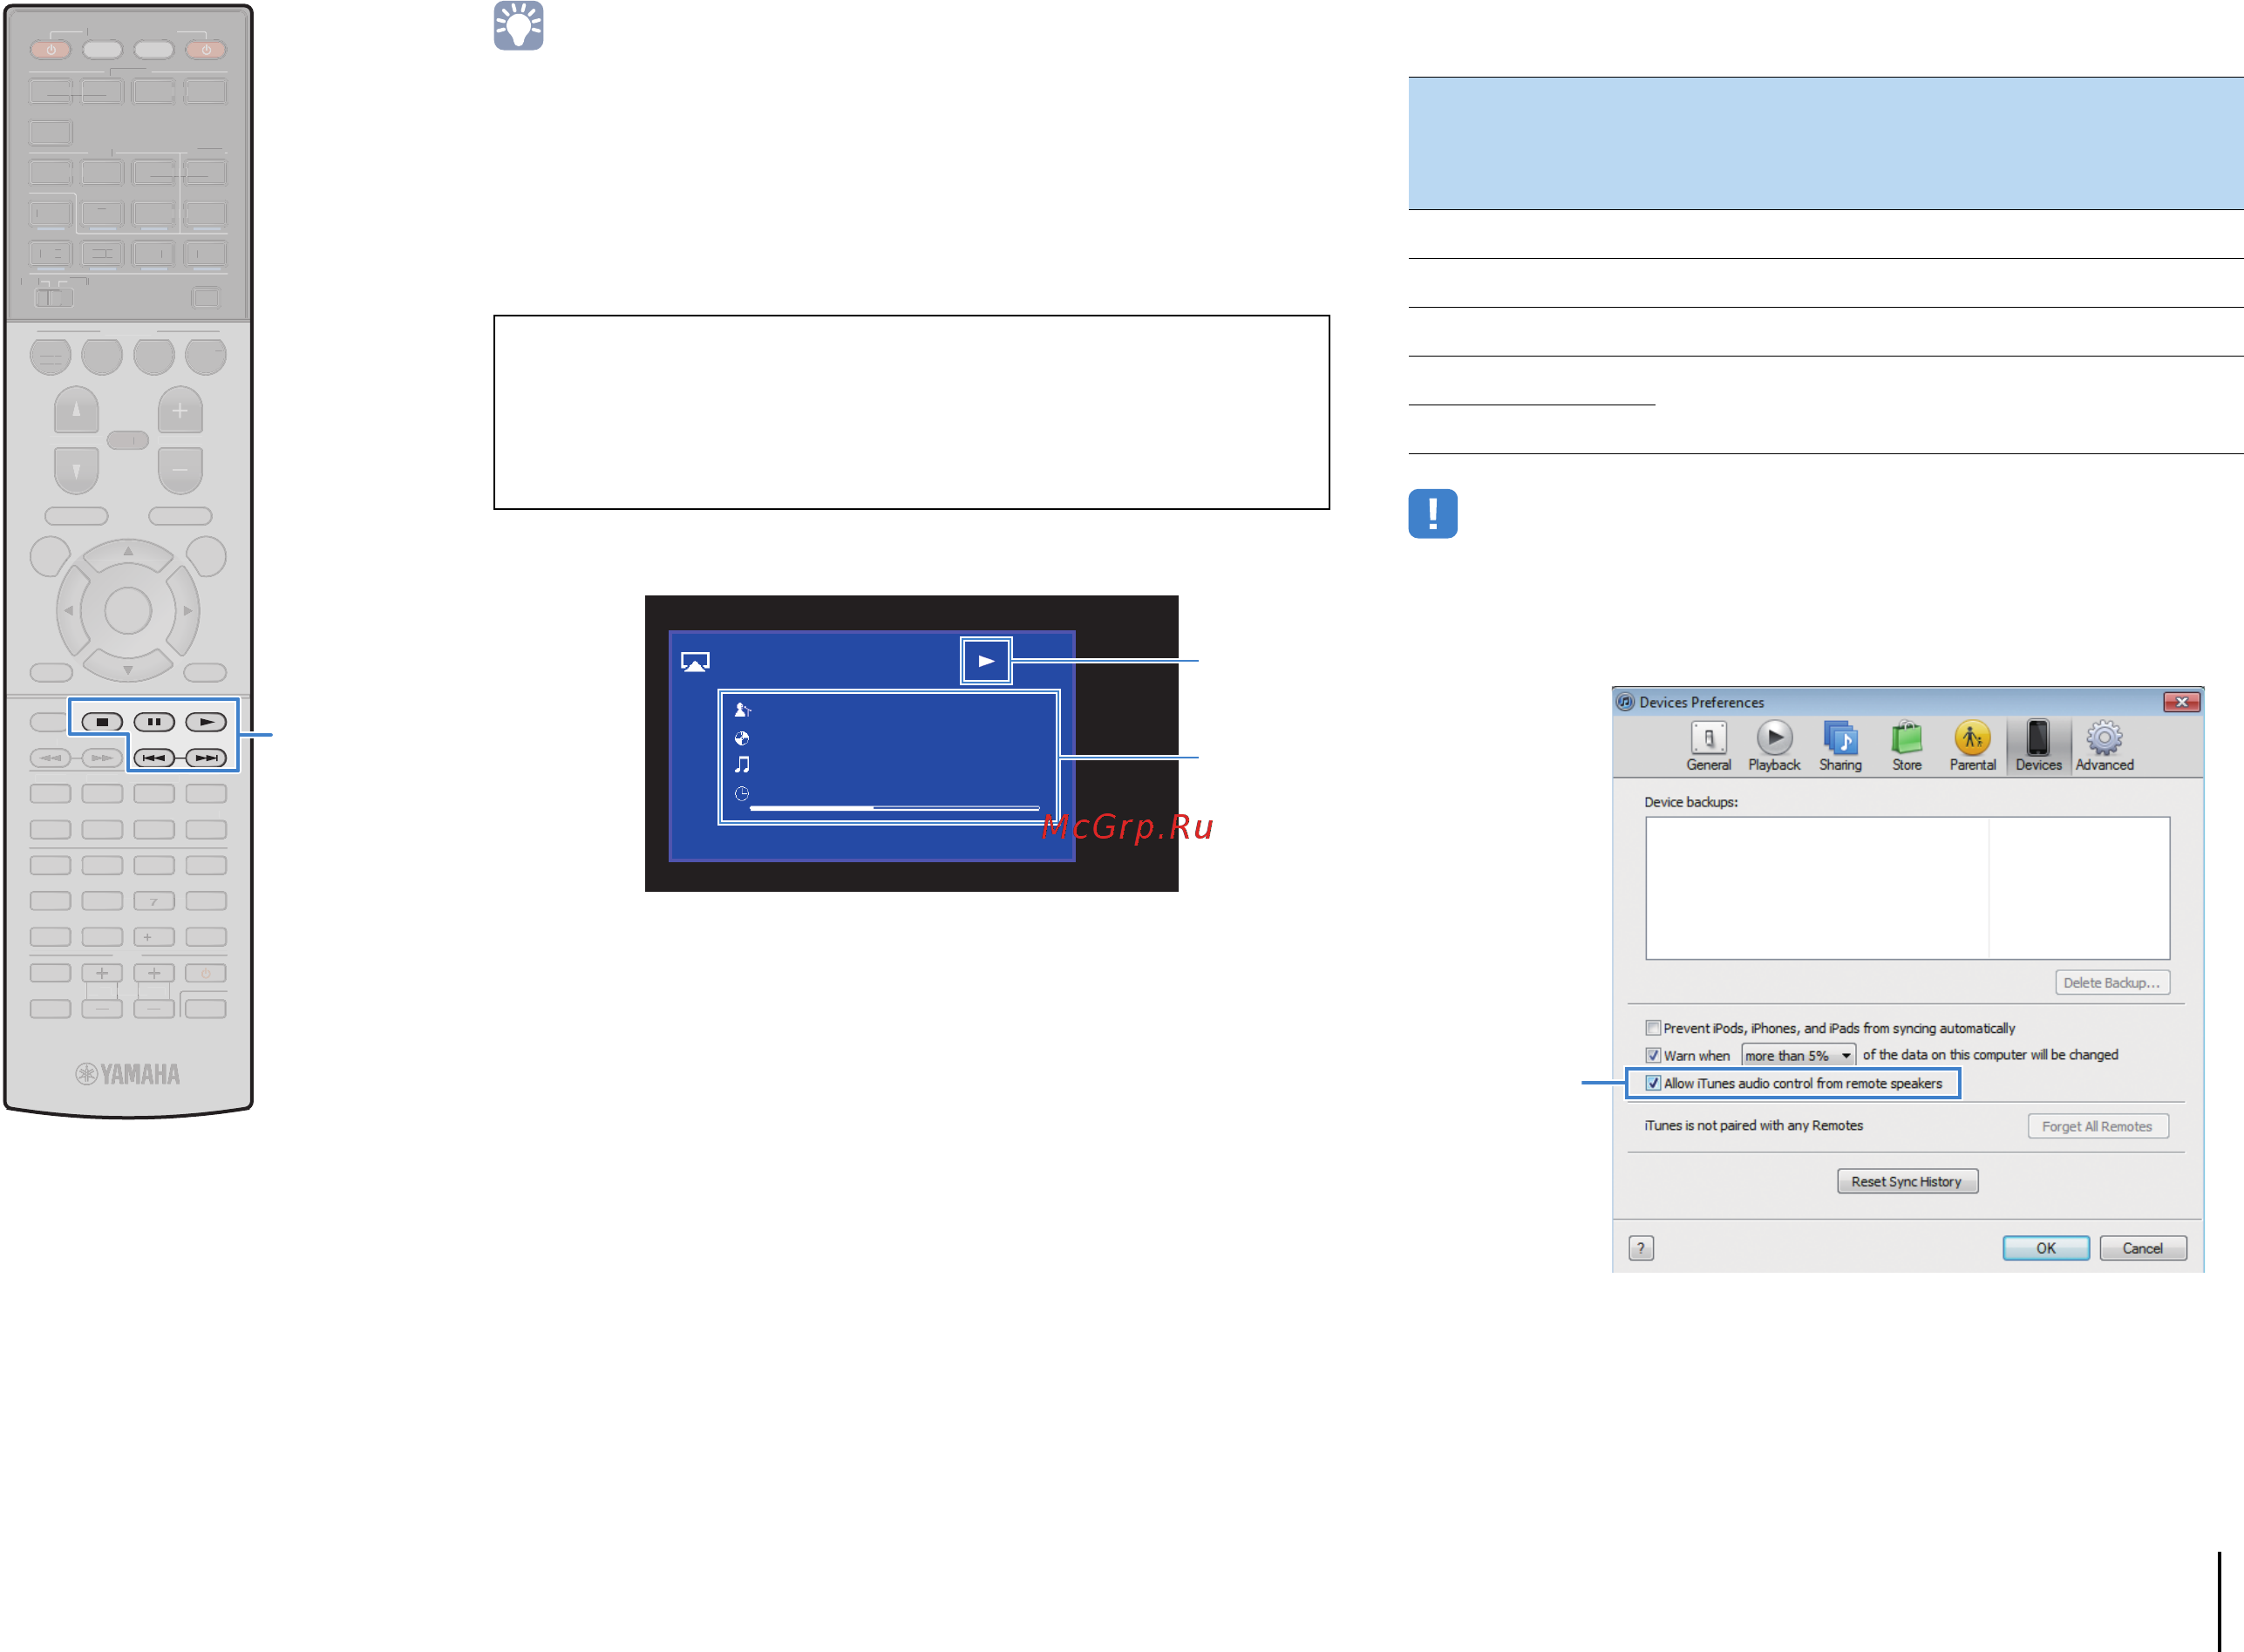Open the Store preferences tab

coord(1906,746)
